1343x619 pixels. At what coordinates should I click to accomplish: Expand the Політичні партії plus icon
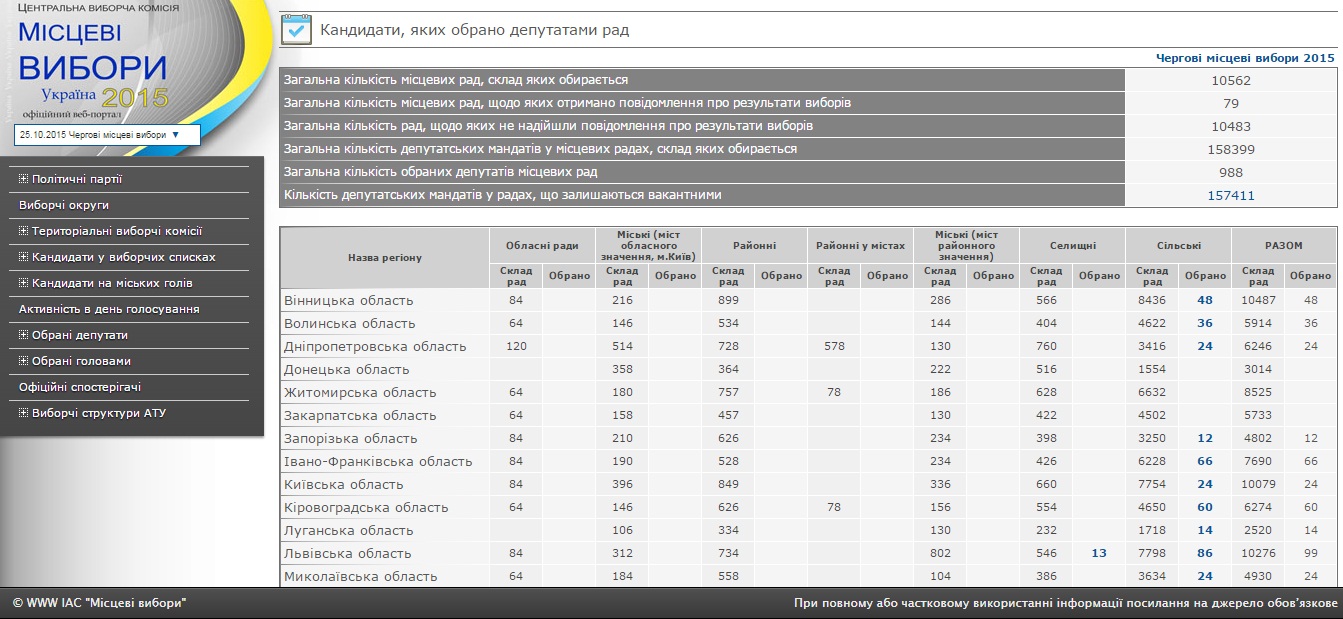coord(24,180)
